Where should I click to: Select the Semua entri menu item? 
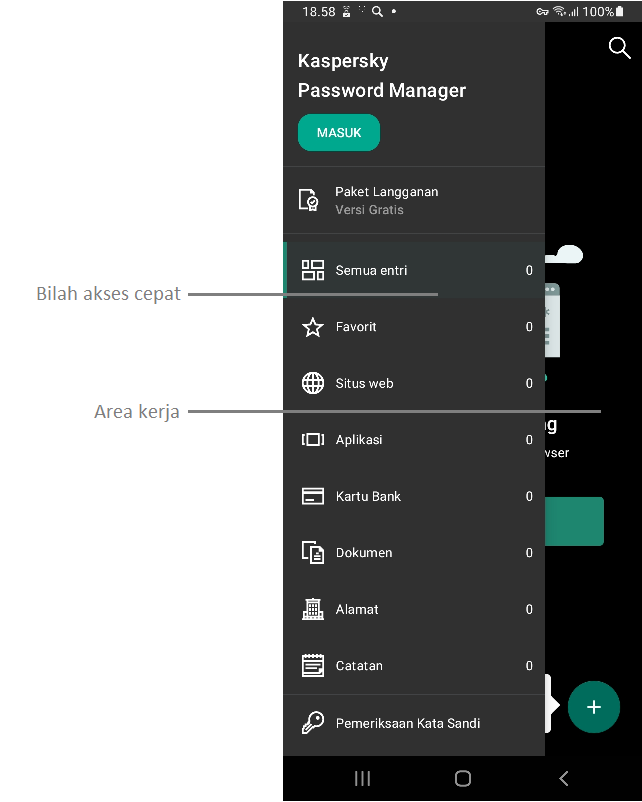(371, 270)
